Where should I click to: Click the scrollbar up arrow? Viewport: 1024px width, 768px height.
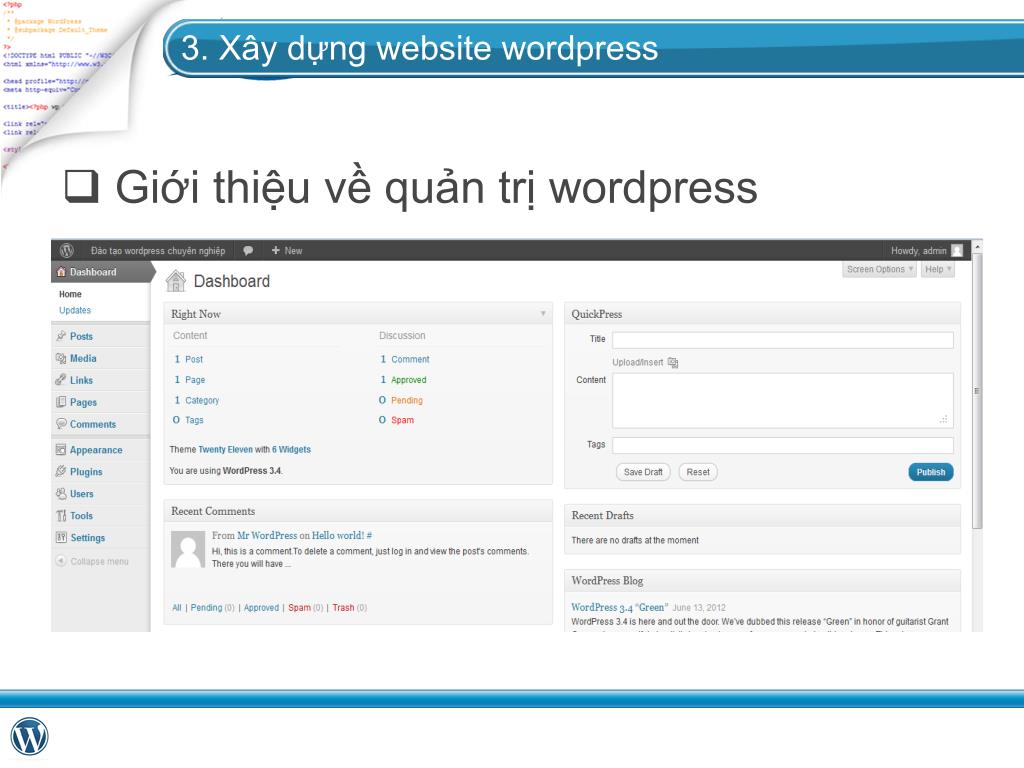(x=977, y=247)
